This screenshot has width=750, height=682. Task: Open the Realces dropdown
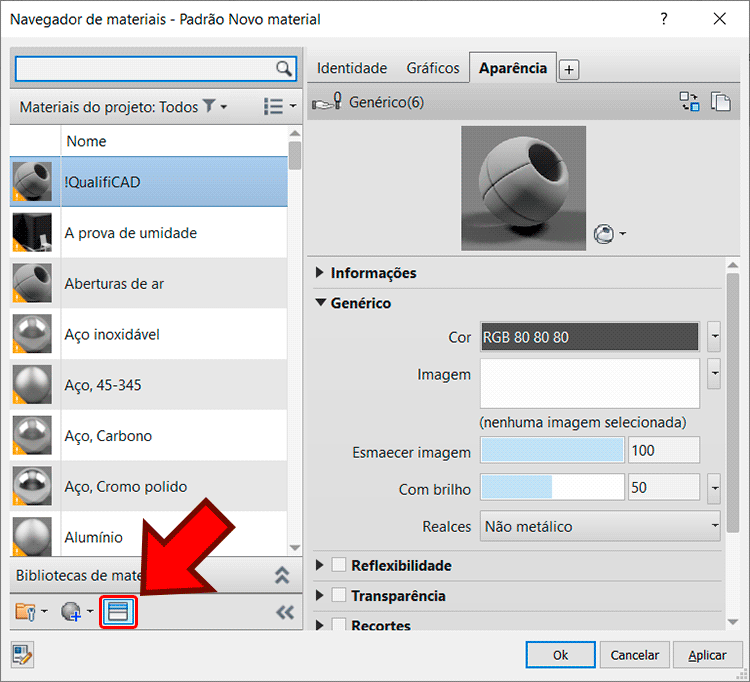pyautogui.click(x=600, y=525)
